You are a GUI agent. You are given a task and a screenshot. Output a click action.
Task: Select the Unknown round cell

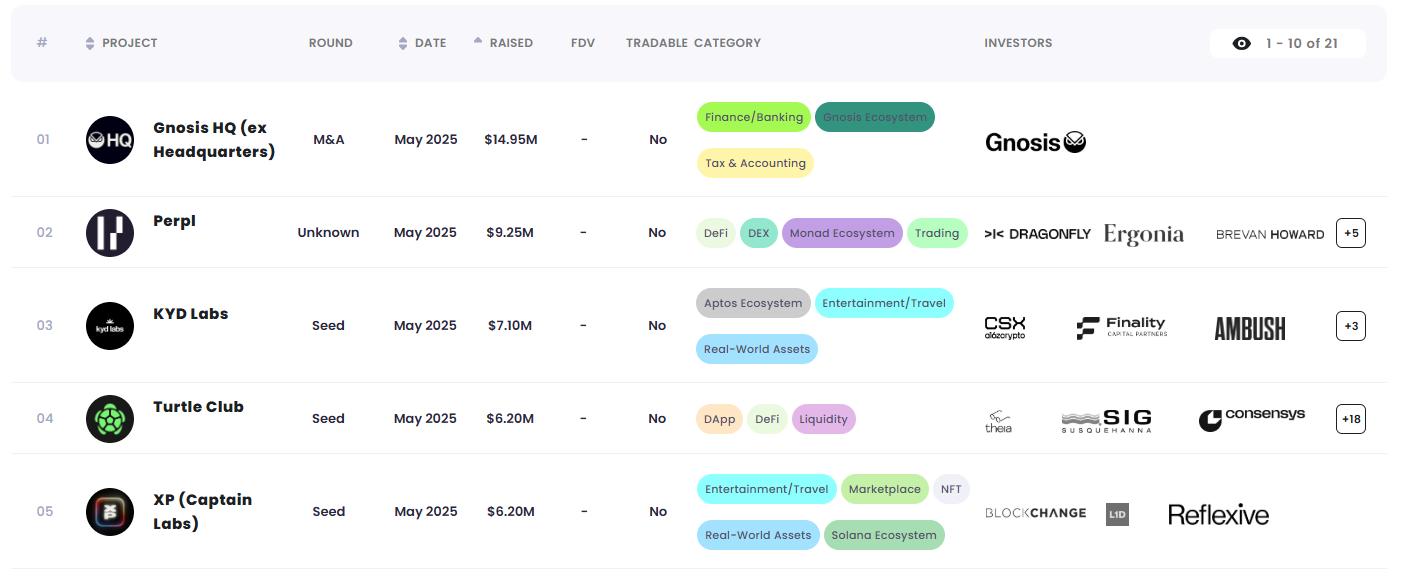(328, 233)
